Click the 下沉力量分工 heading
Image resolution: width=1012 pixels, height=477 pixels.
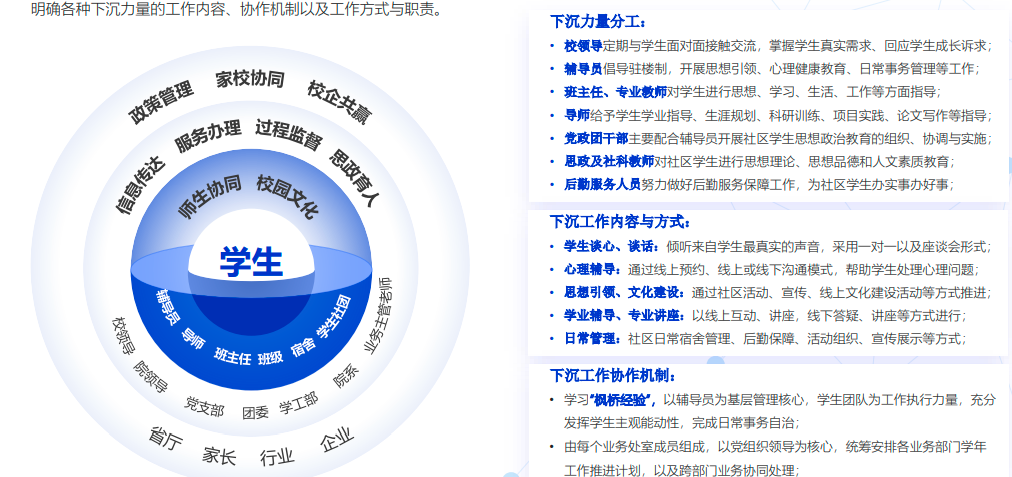click(x=598, y=21)
